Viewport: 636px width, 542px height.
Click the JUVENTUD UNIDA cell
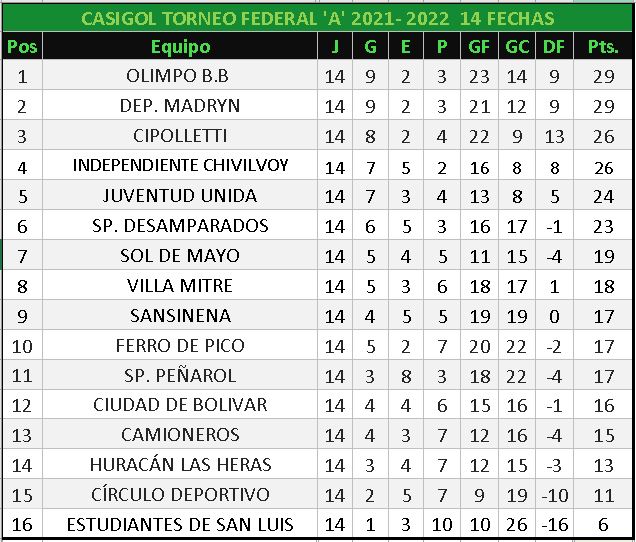(x=180, y=196)
